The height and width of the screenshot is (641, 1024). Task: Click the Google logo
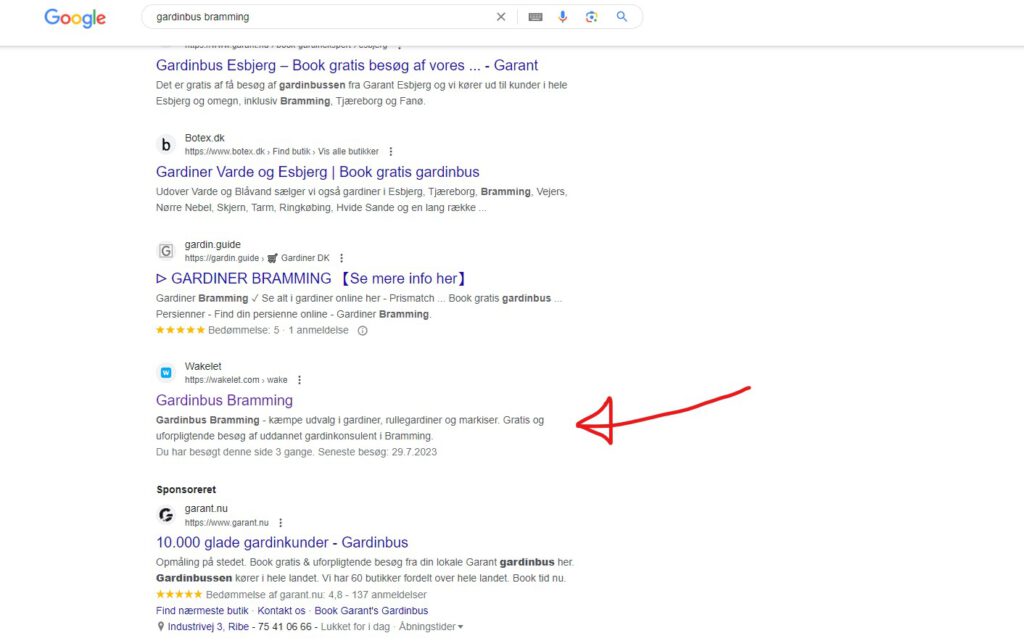[74, 18]
